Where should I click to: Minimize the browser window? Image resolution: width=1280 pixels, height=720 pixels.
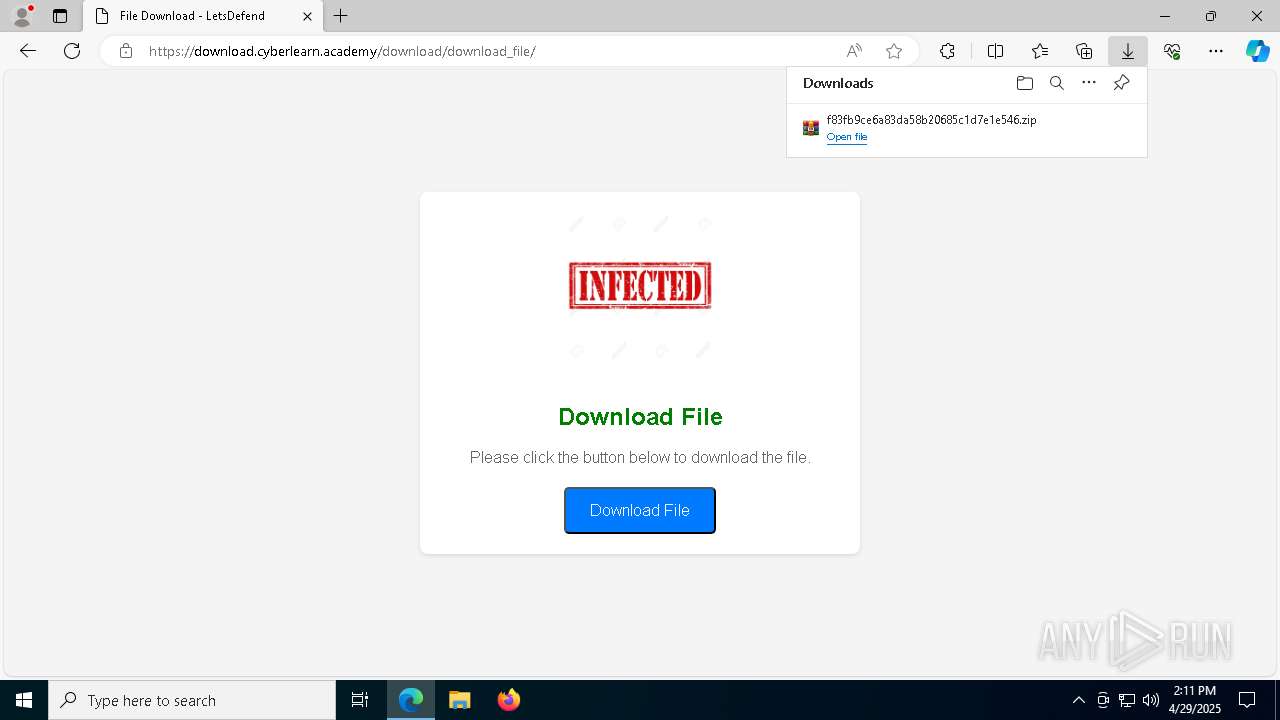(1165, 16)
